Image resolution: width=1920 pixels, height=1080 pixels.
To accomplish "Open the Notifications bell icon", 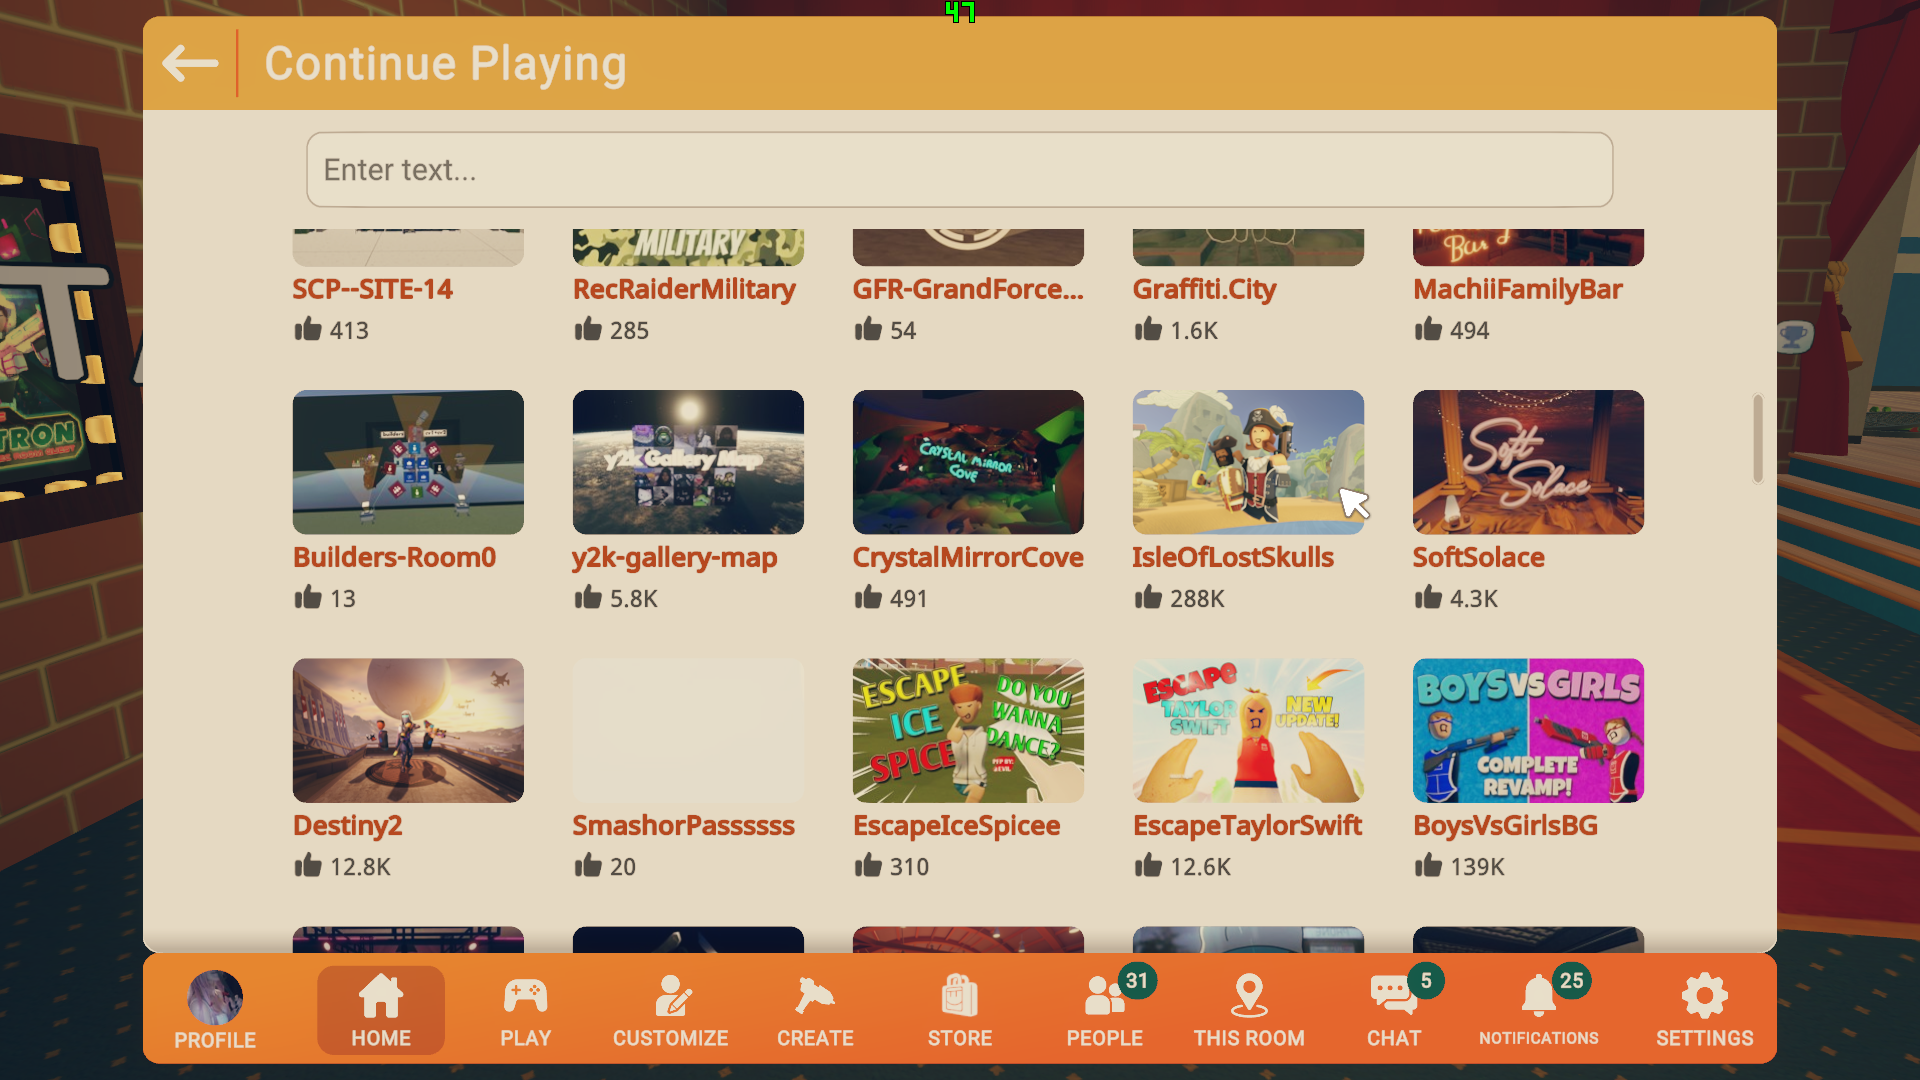I will (1538, 997).
